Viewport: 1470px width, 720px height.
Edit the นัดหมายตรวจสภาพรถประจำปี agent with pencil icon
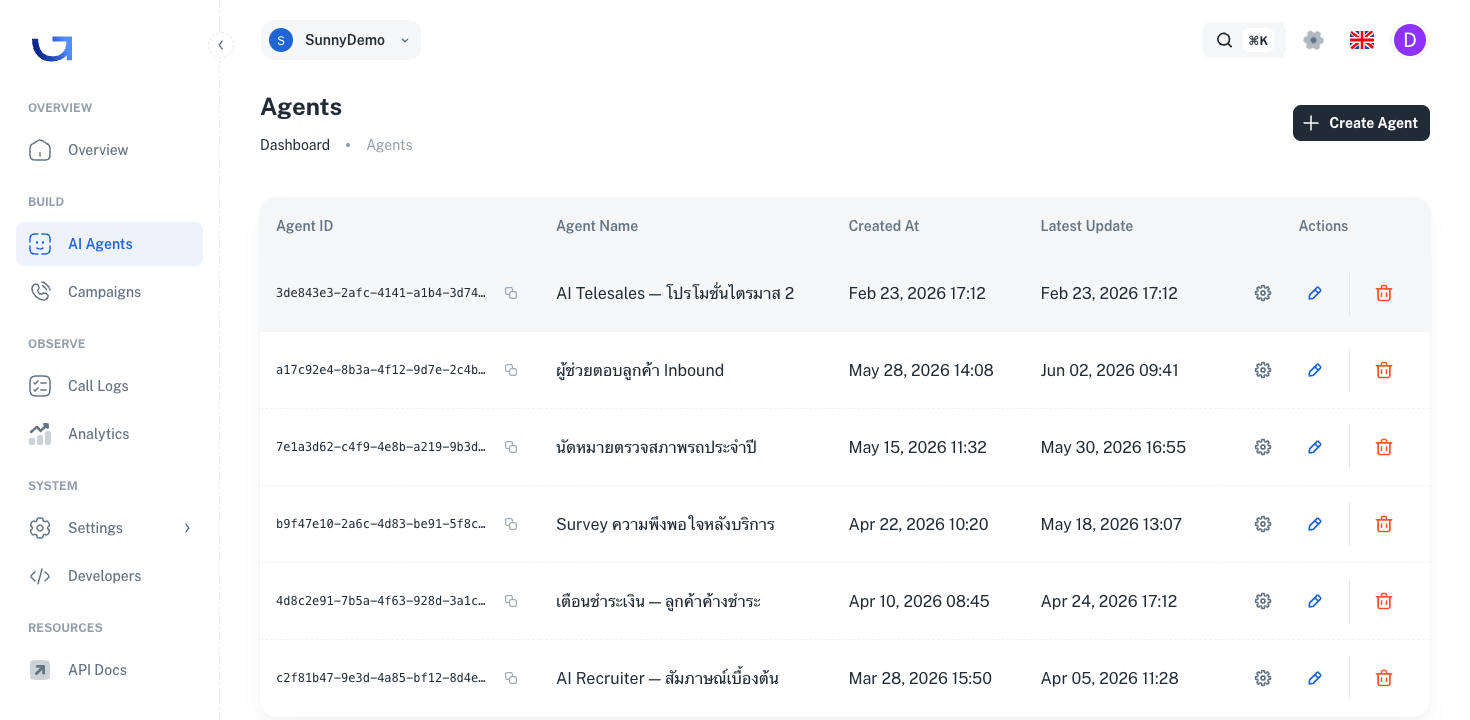pyautogui.click(x=1315, y=447)
